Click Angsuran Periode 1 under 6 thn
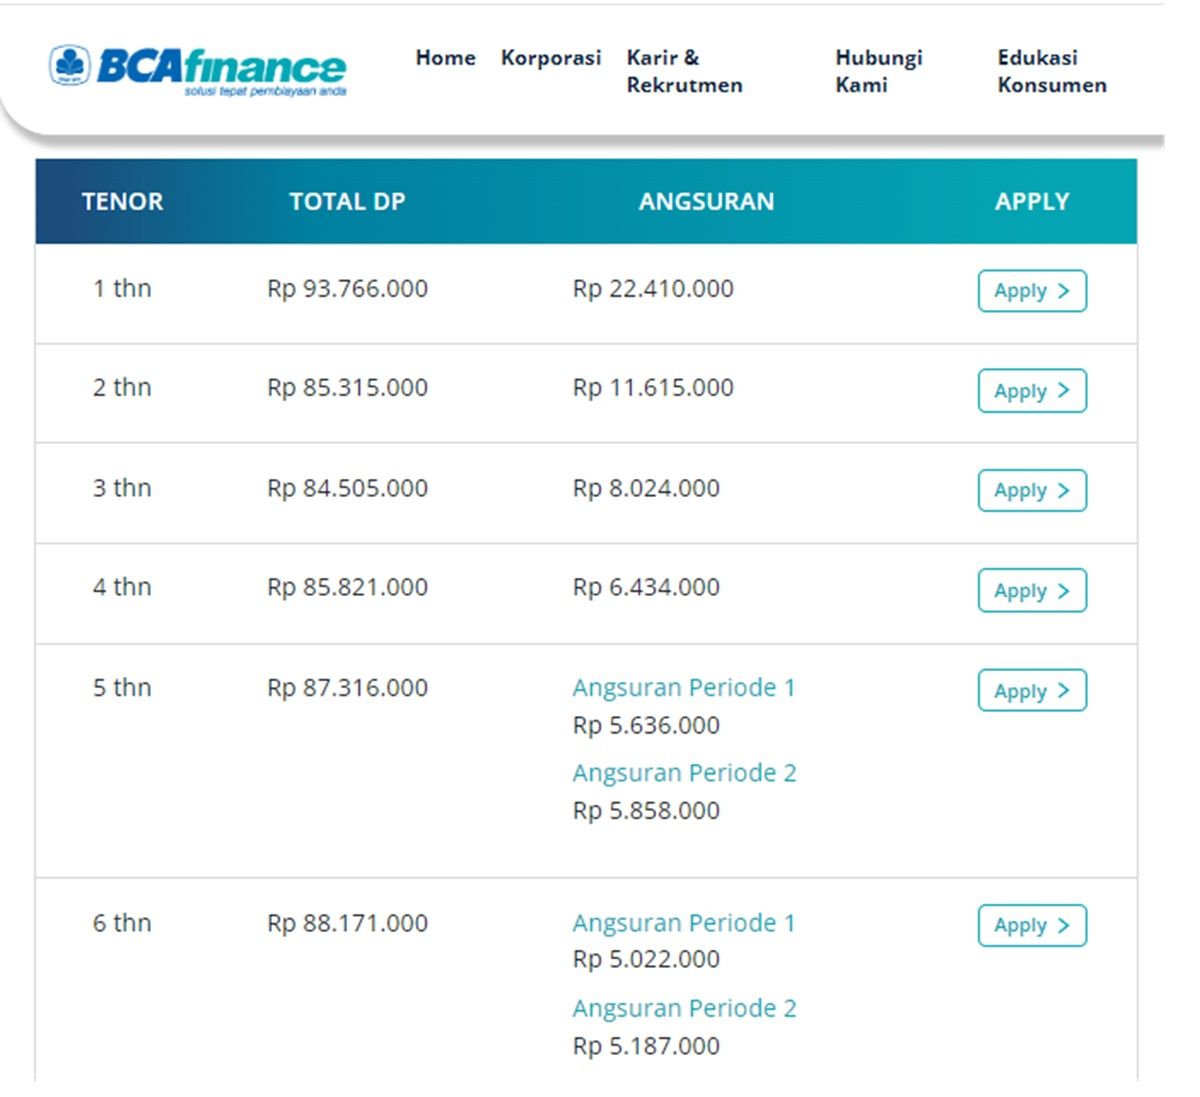Image resolution: width=1200 pixels, height=1097 pixels. [684, 923]
